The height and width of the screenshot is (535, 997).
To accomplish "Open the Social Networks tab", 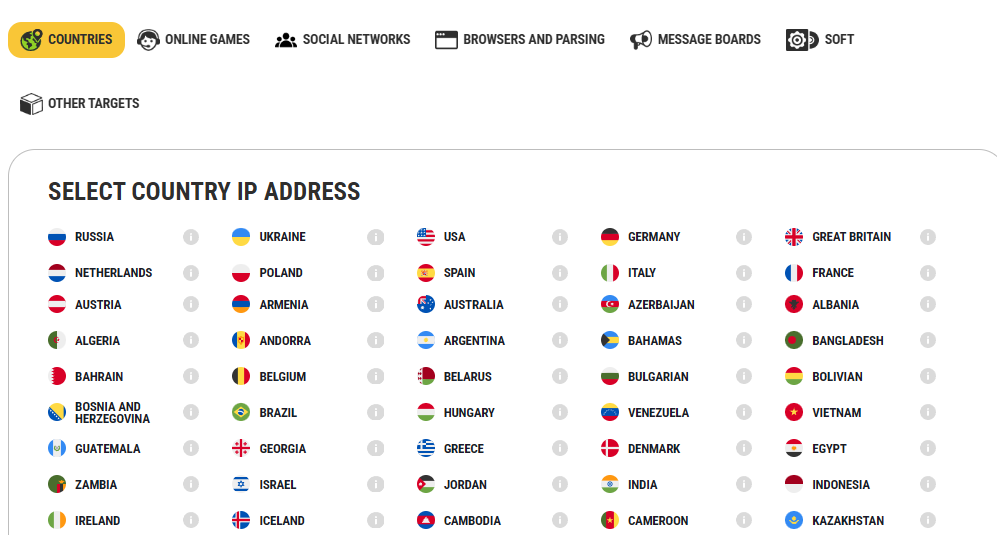I will [x=343, y=40].
